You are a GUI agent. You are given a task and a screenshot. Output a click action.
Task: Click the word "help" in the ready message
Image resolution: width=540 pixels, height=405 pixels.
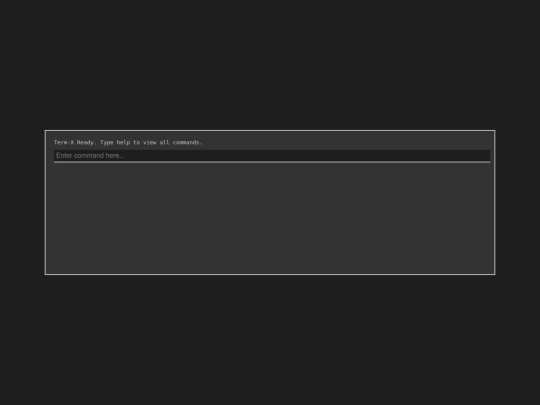click(x=123, y=142)
